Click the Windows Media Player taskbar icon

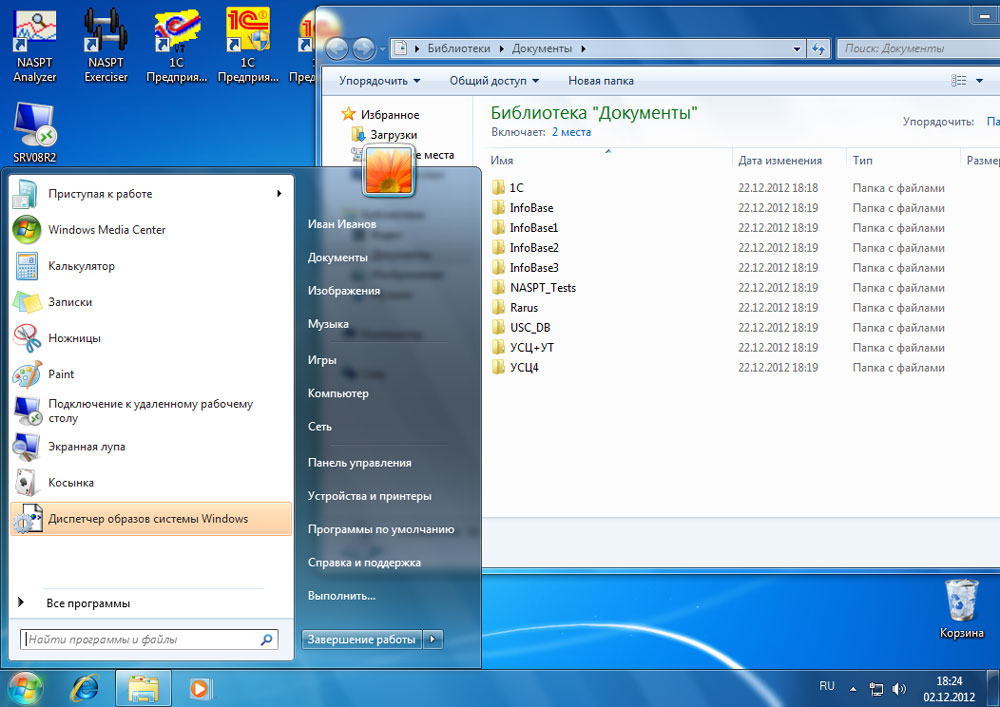(201, 688)
